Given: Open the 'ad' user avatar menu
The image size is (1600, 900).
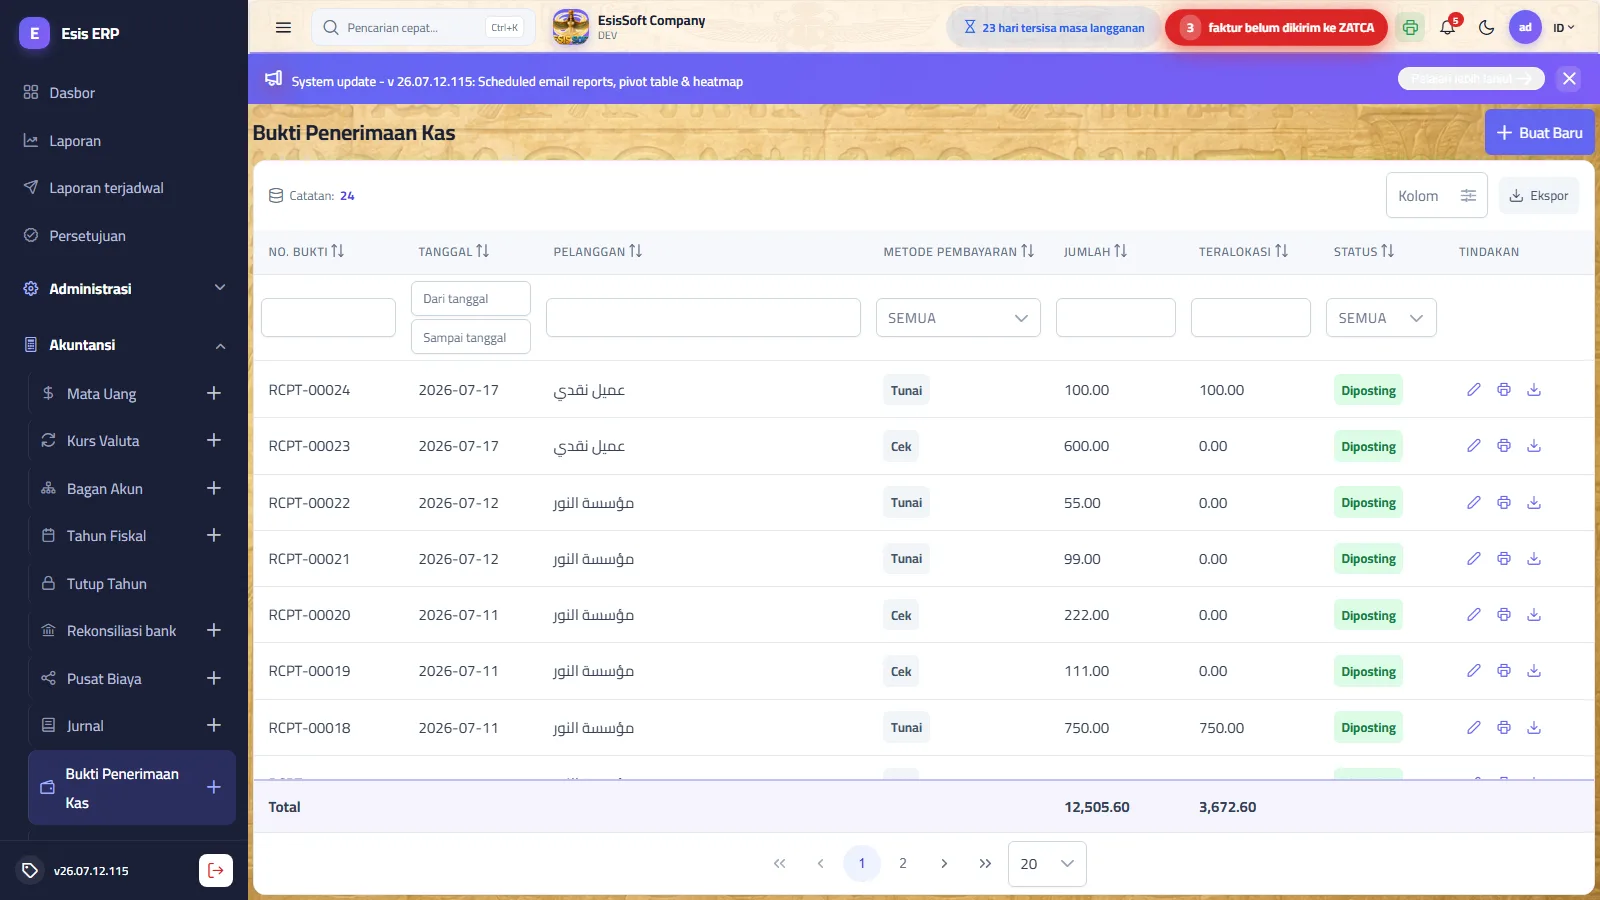Looking at the screenshot, I should [1525, 28].
